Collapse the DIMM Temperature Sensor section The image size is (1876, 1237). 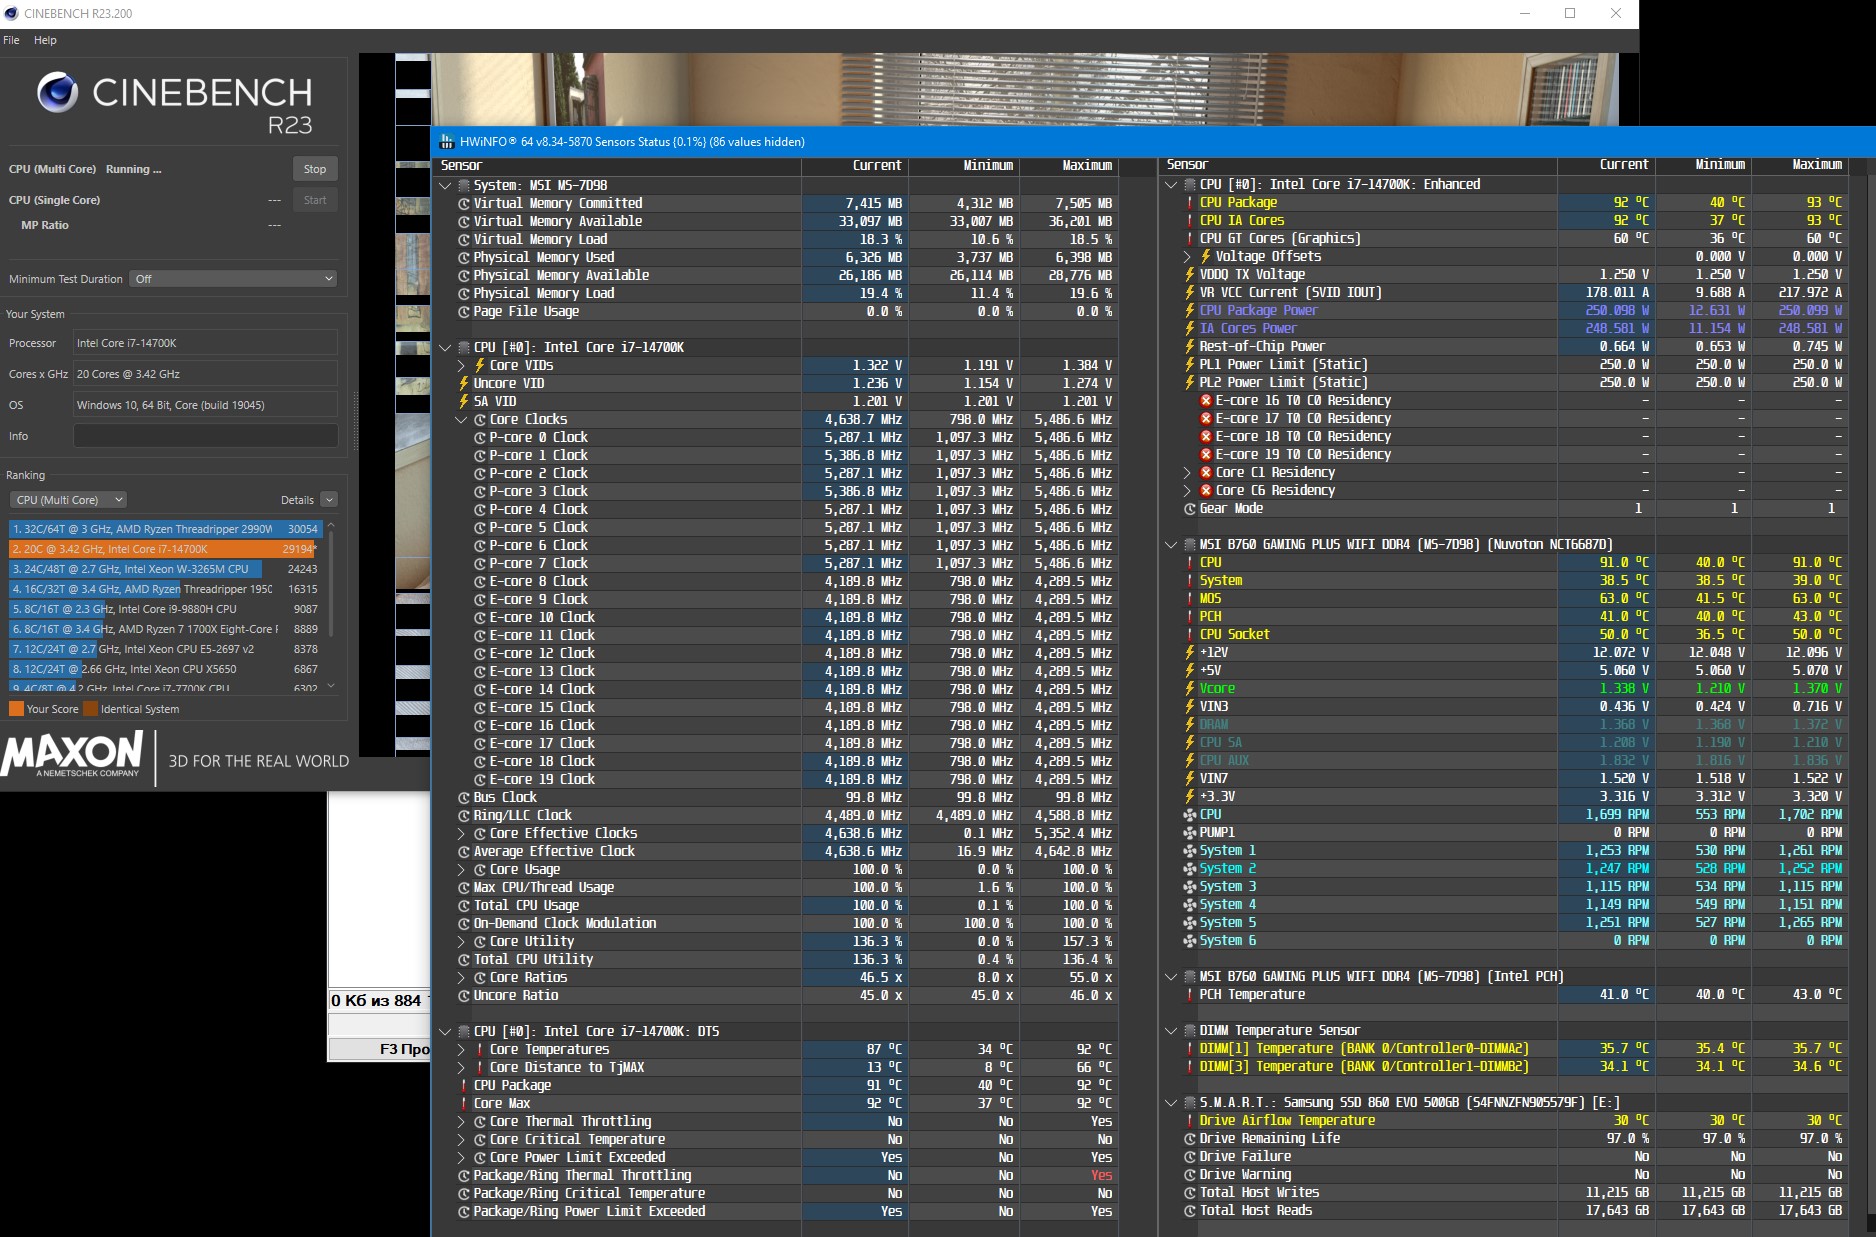(x=1171, y=1031)
